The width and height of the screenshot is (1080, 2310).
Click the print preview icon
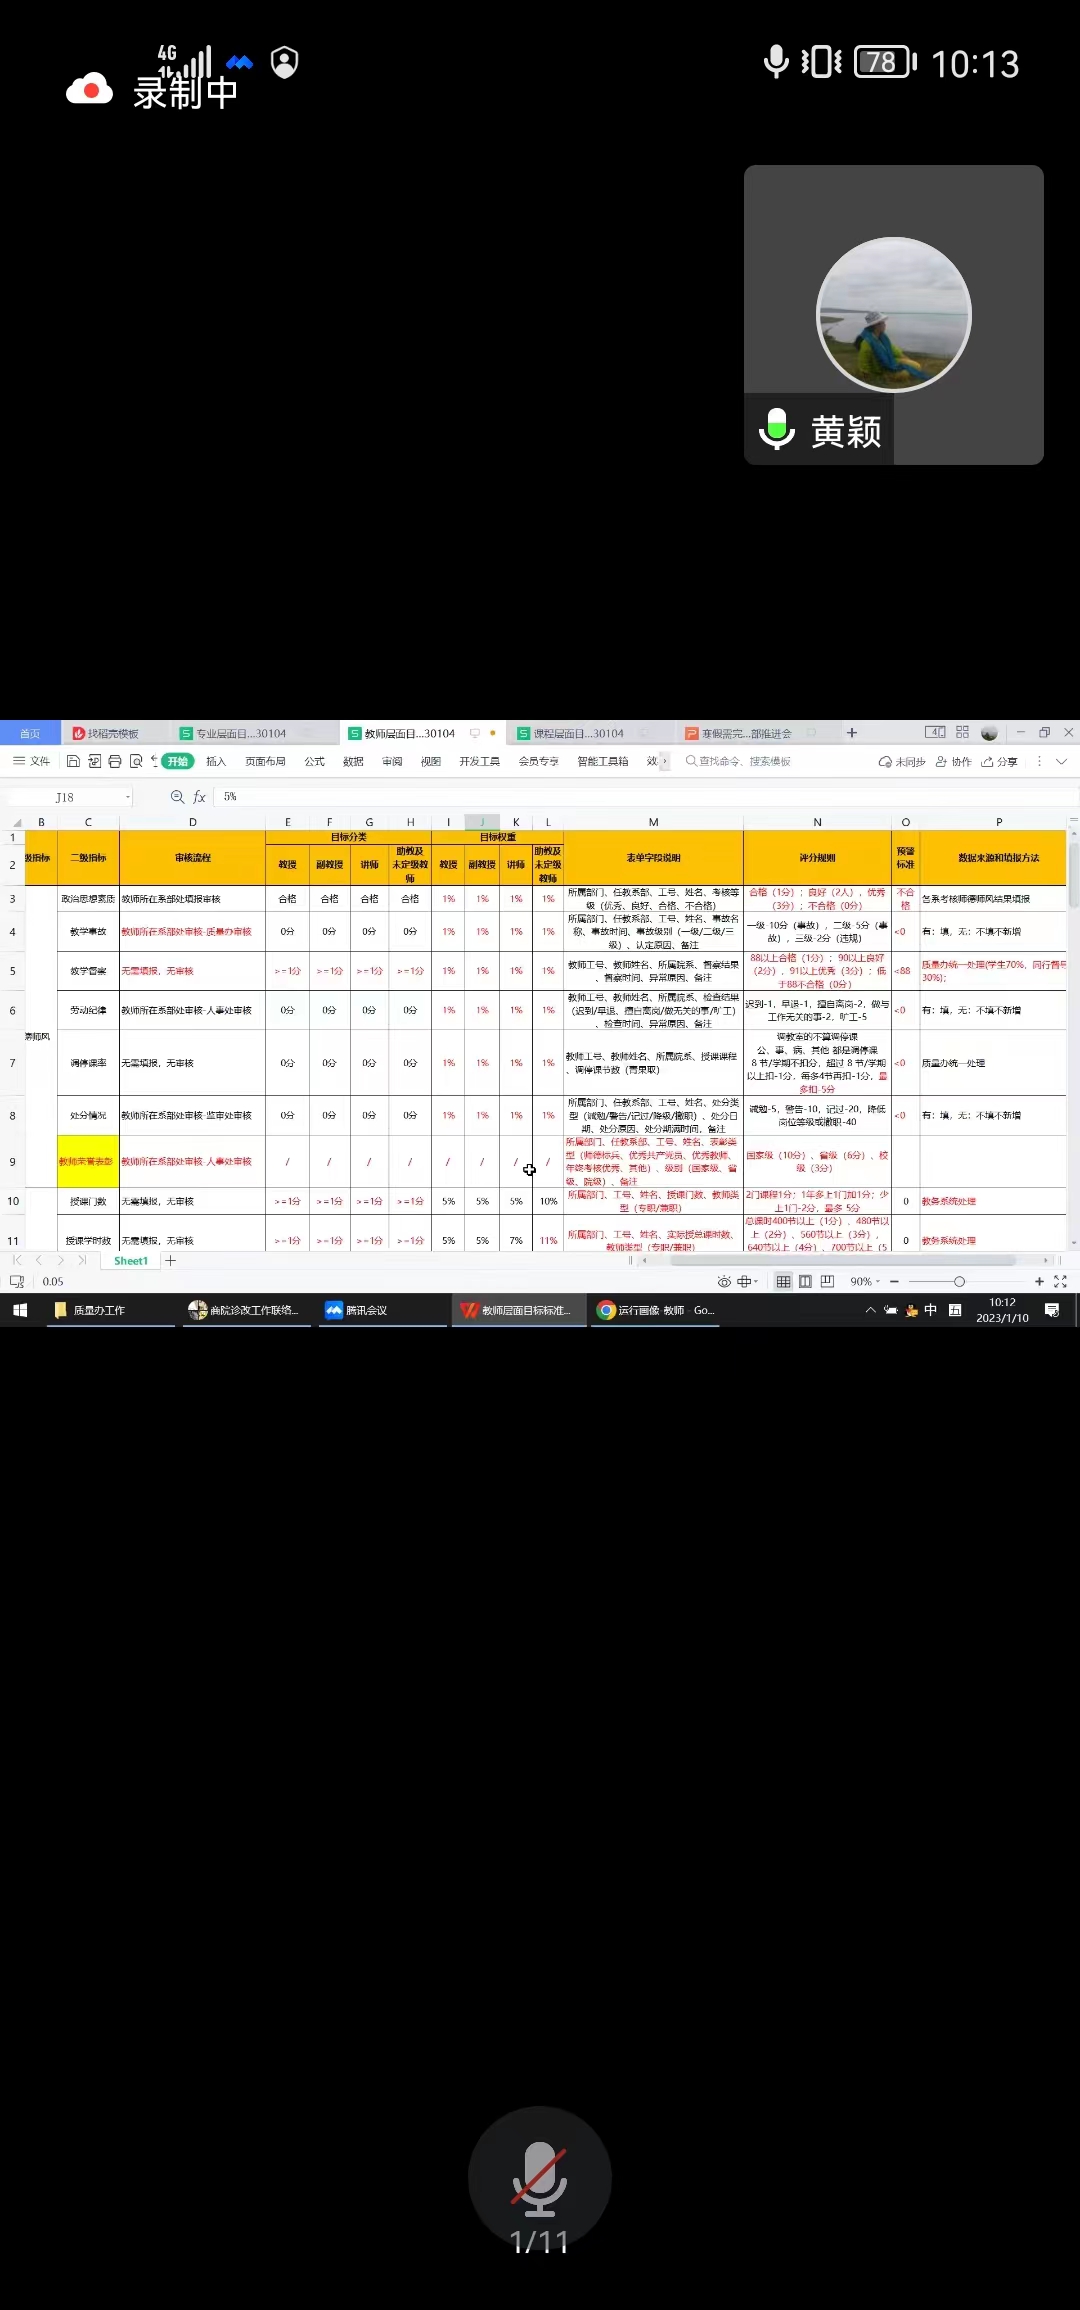[136, 761]
